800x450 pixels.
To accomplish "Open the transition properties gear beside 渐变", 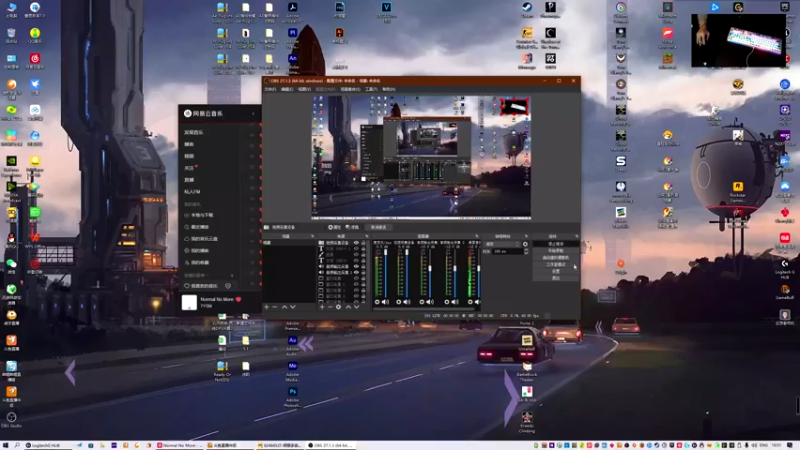I will pos(526,244).
